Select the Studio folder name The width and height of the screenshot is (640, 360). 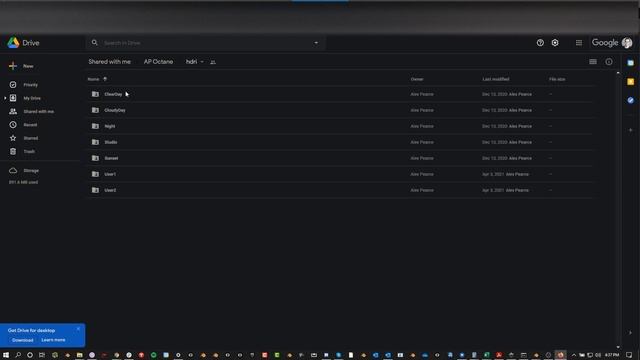pyautogui.click(x=111, y=142)
